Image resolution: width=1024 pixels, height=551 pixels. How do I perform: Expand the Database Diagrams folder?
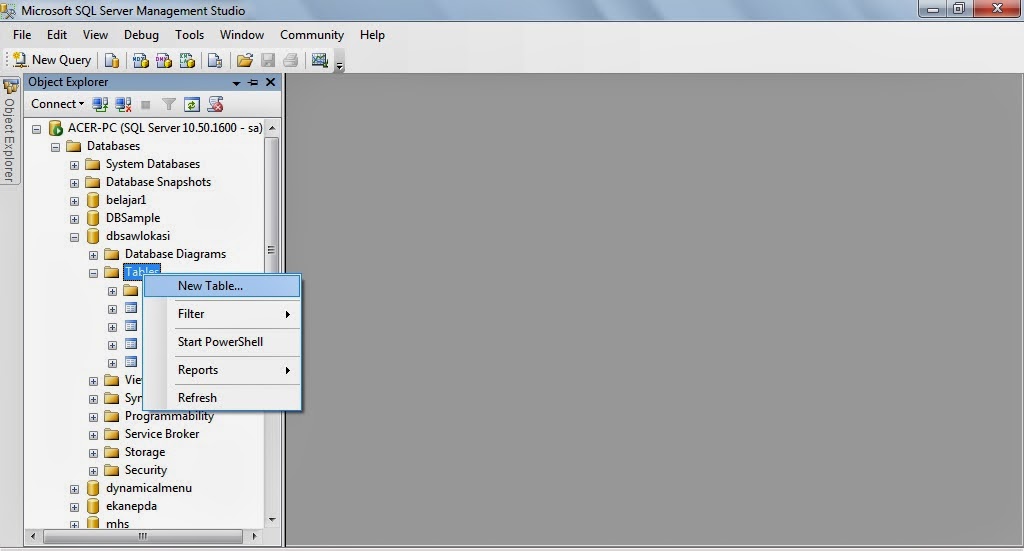tap(93, 255)
